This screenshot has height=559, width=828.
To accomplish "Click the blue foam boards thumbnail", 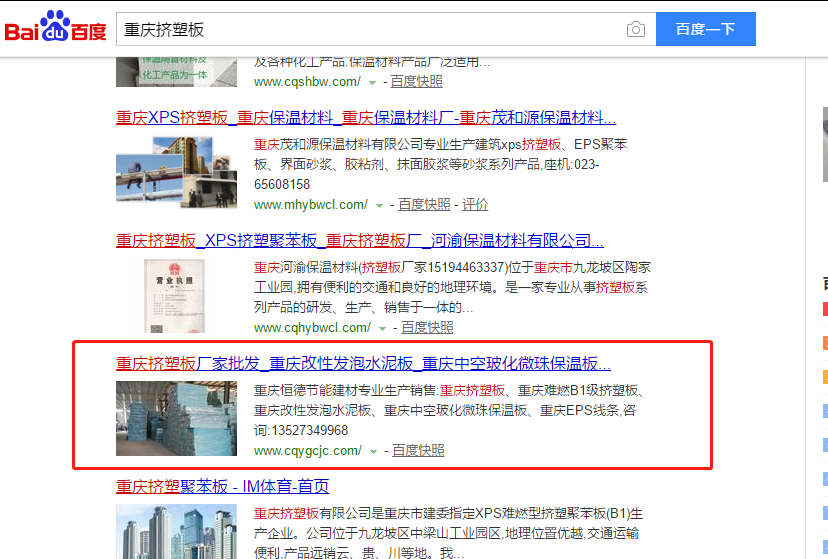I will 176,418.
